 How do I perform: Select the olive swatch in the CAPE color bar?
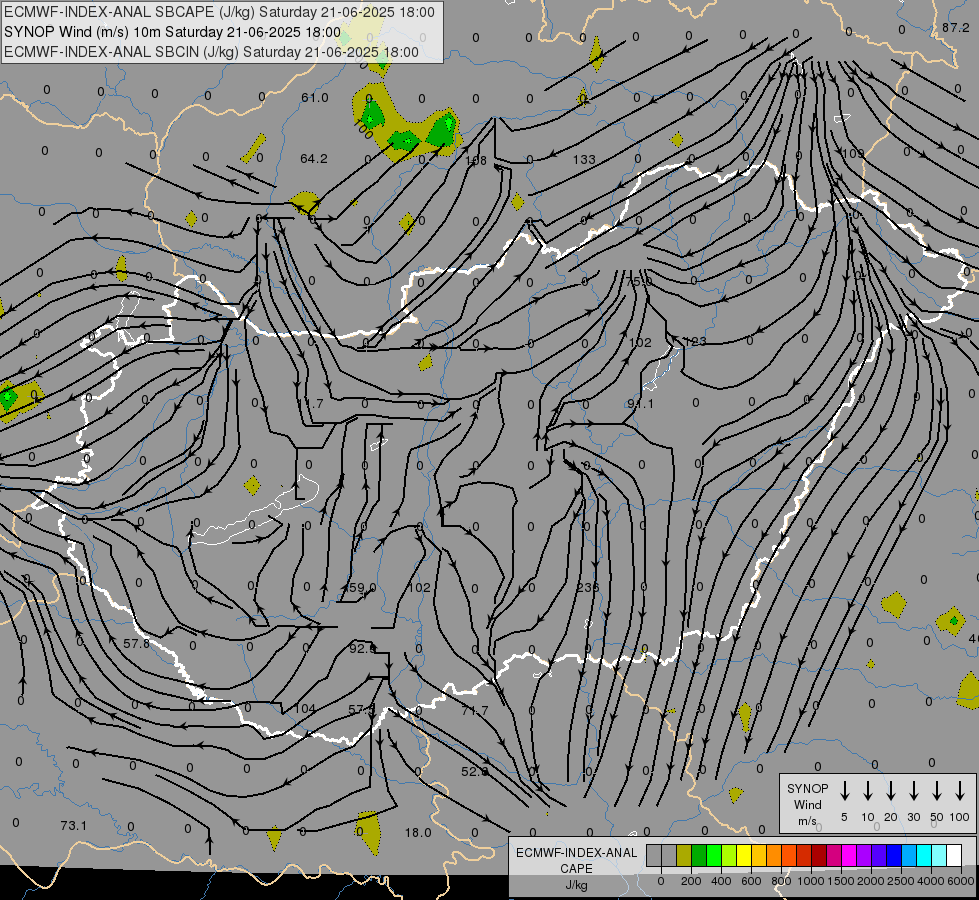tap(684, 855)
